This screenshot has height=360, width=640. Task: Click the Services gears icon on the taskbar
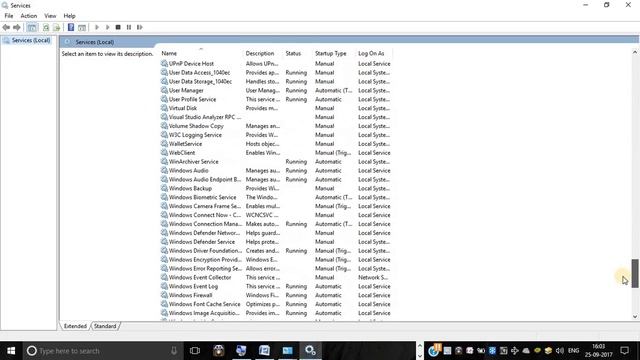click(x=310, y=351)
